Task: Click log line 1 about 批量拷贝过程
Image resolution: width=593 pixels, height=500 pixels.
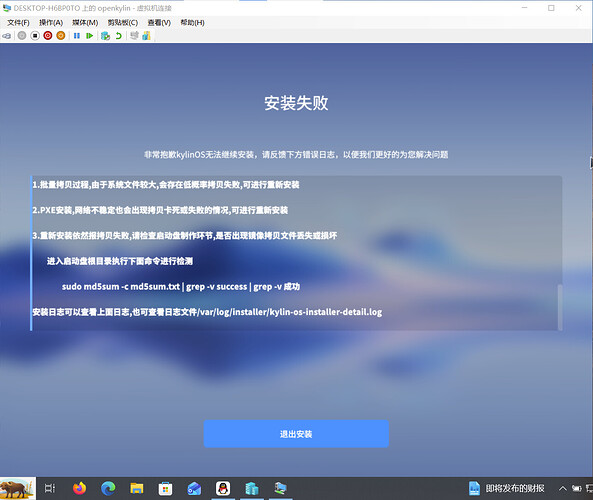Action: (166, 185)
